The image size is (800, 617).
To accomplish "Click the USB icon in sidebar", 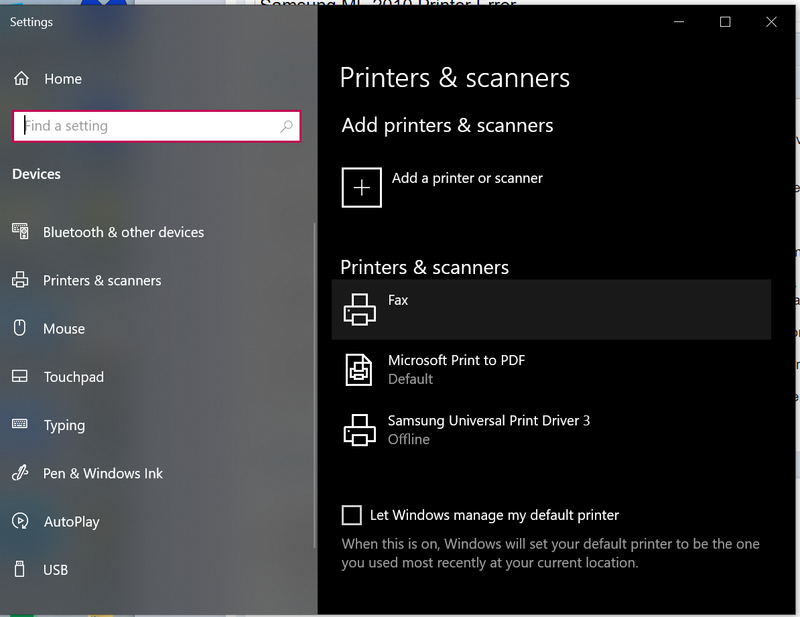I will (20, 569).
